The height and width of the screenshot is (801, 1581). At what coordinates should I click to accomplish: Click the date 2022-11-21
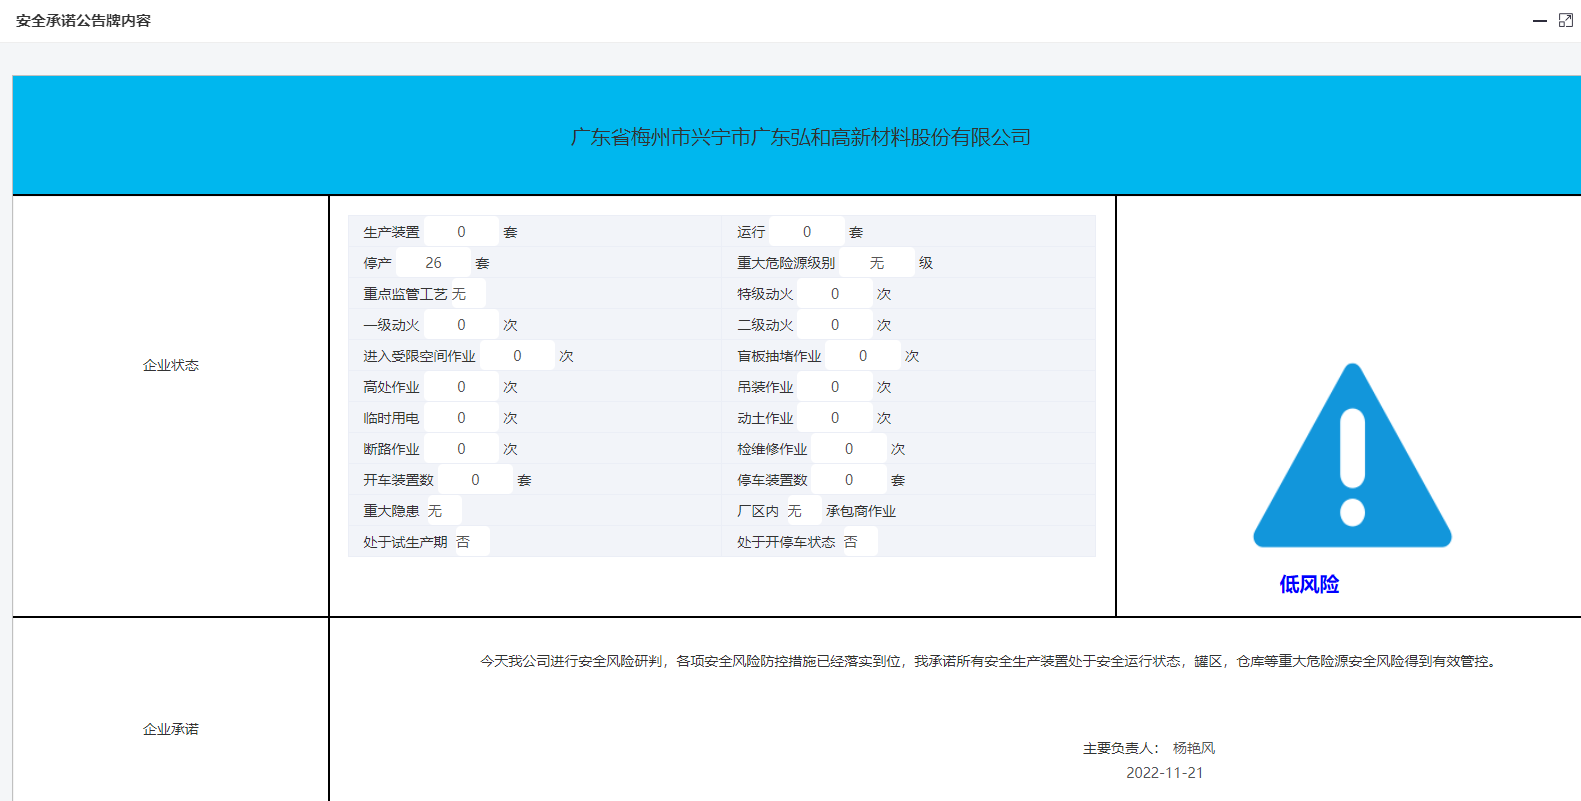click(1164, 773)
